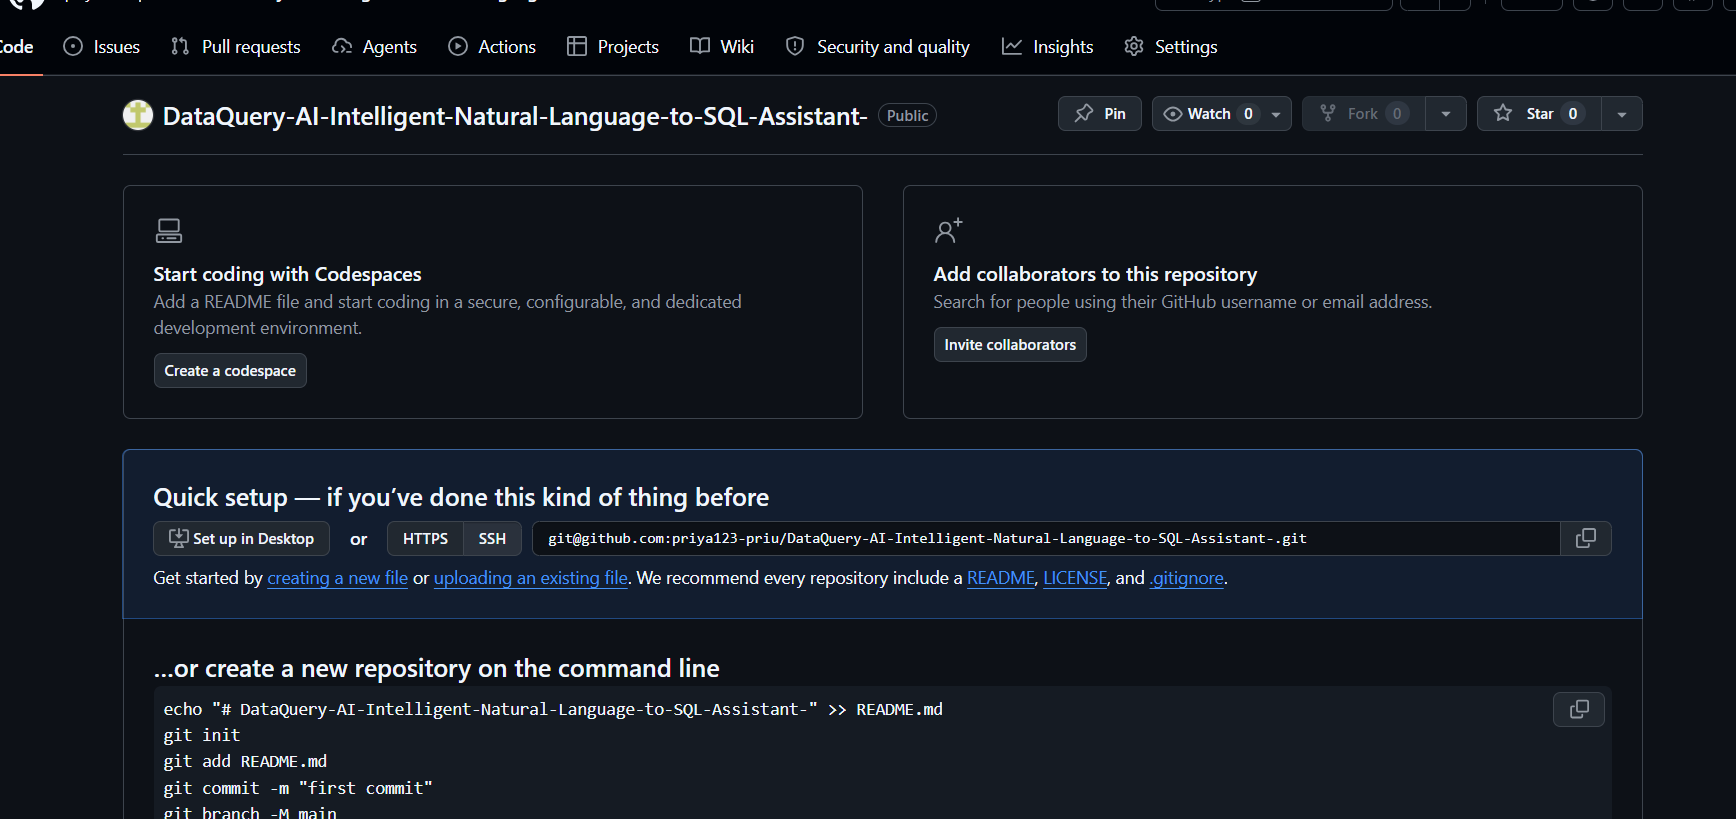Image resolution: width=1736 pixels, height=819 pixels.
Task: Click the disabled Fork button
Action: click(x=1364, y=114)
